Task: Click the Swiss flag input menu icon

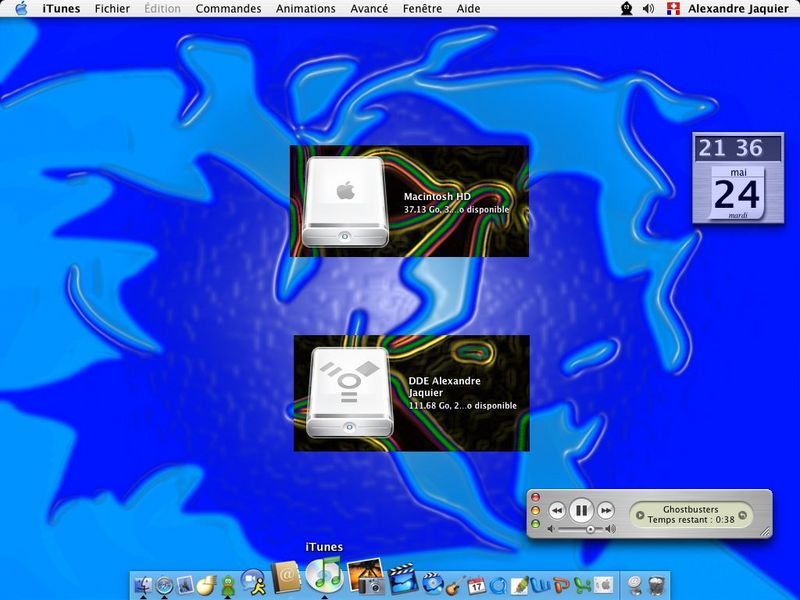Action: 673,8
